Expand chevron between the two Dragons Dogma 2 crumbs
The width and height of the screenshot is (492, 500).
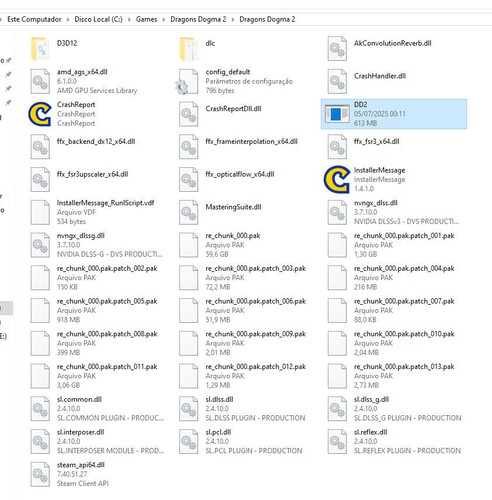click(233, 20)
